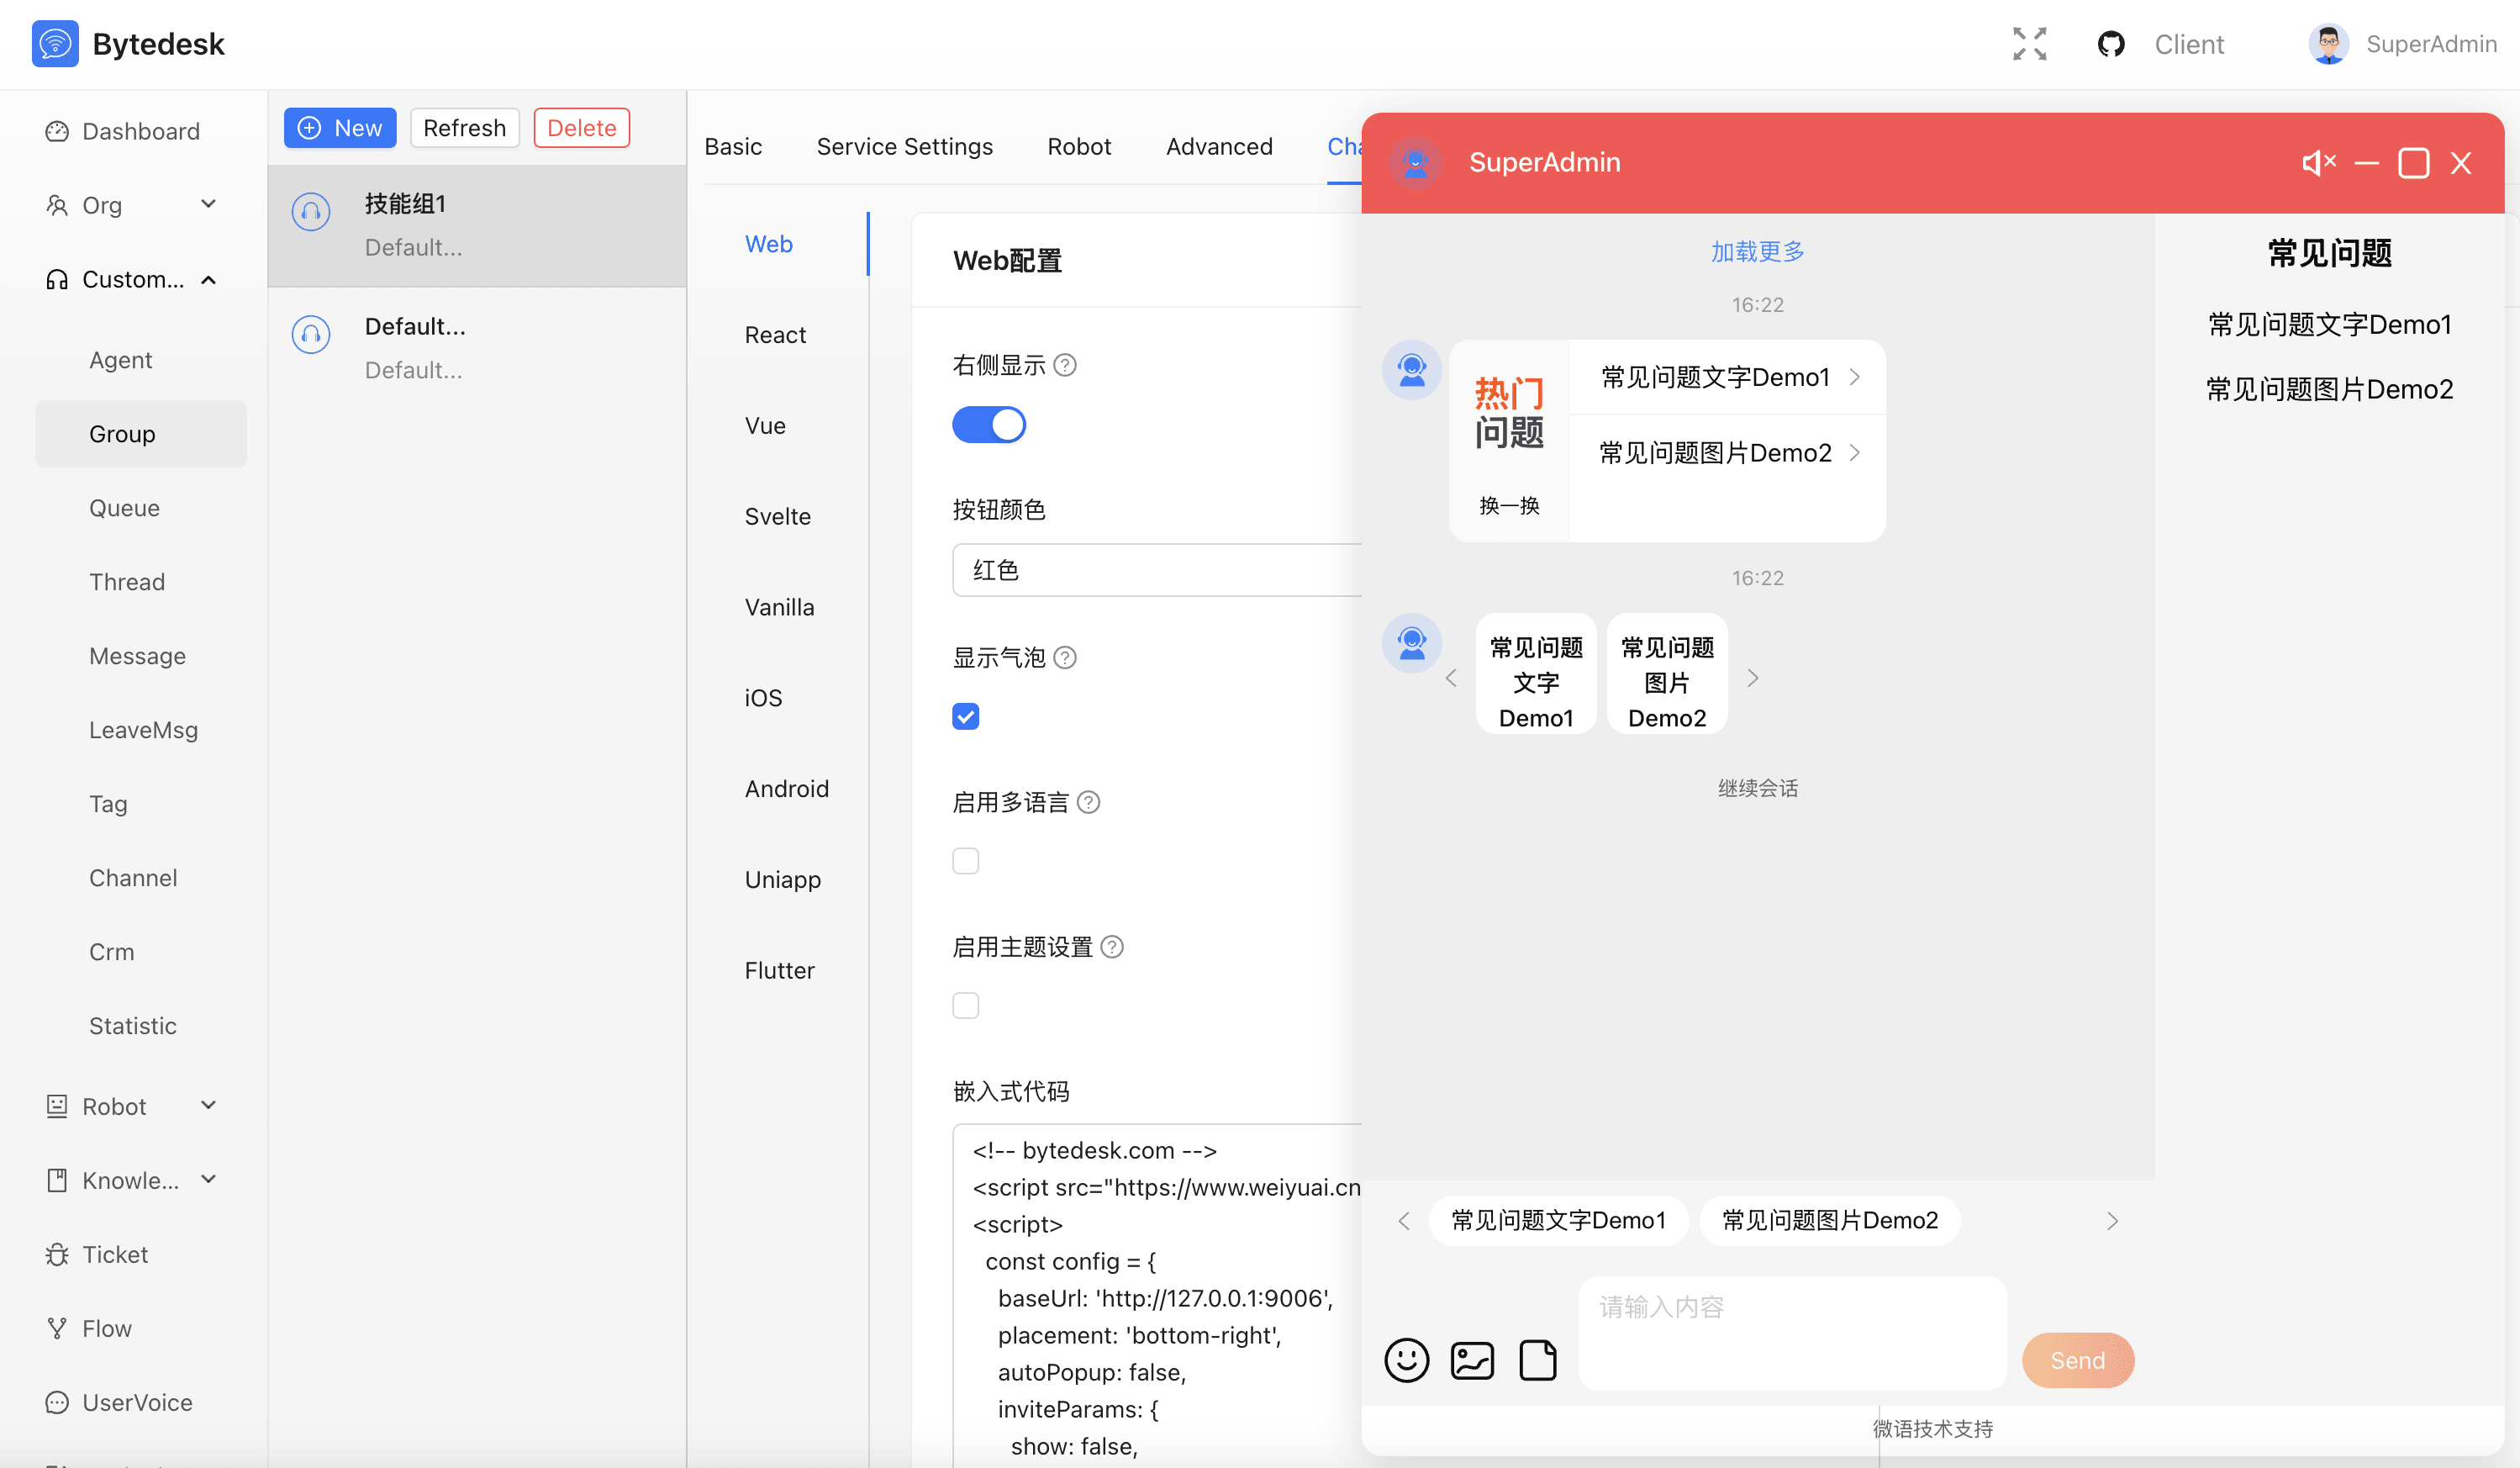Switch to the Service Settings tab
Screen dimensions: 2520x1468
click(x=904, y=147)
